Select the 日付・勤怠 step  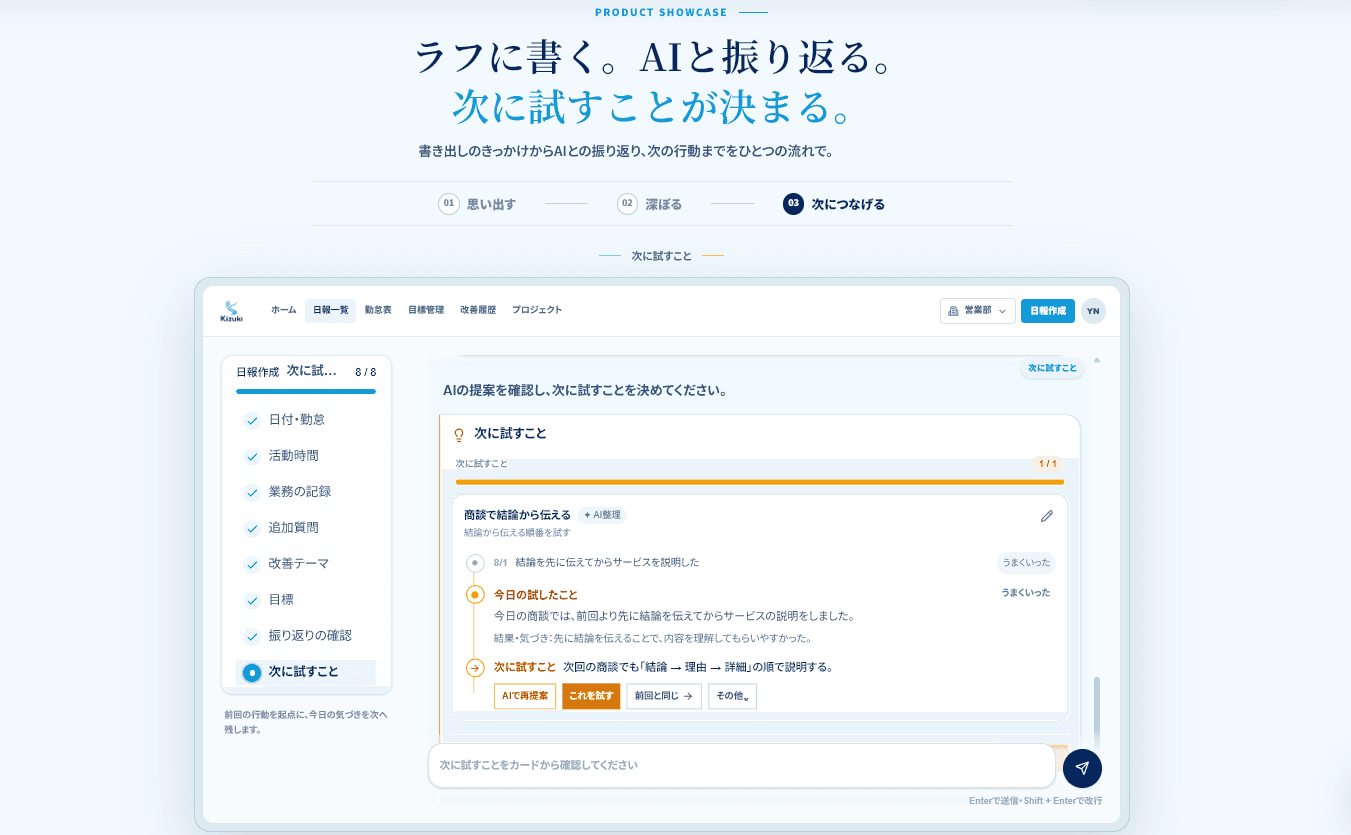click(x=306, y=420)
